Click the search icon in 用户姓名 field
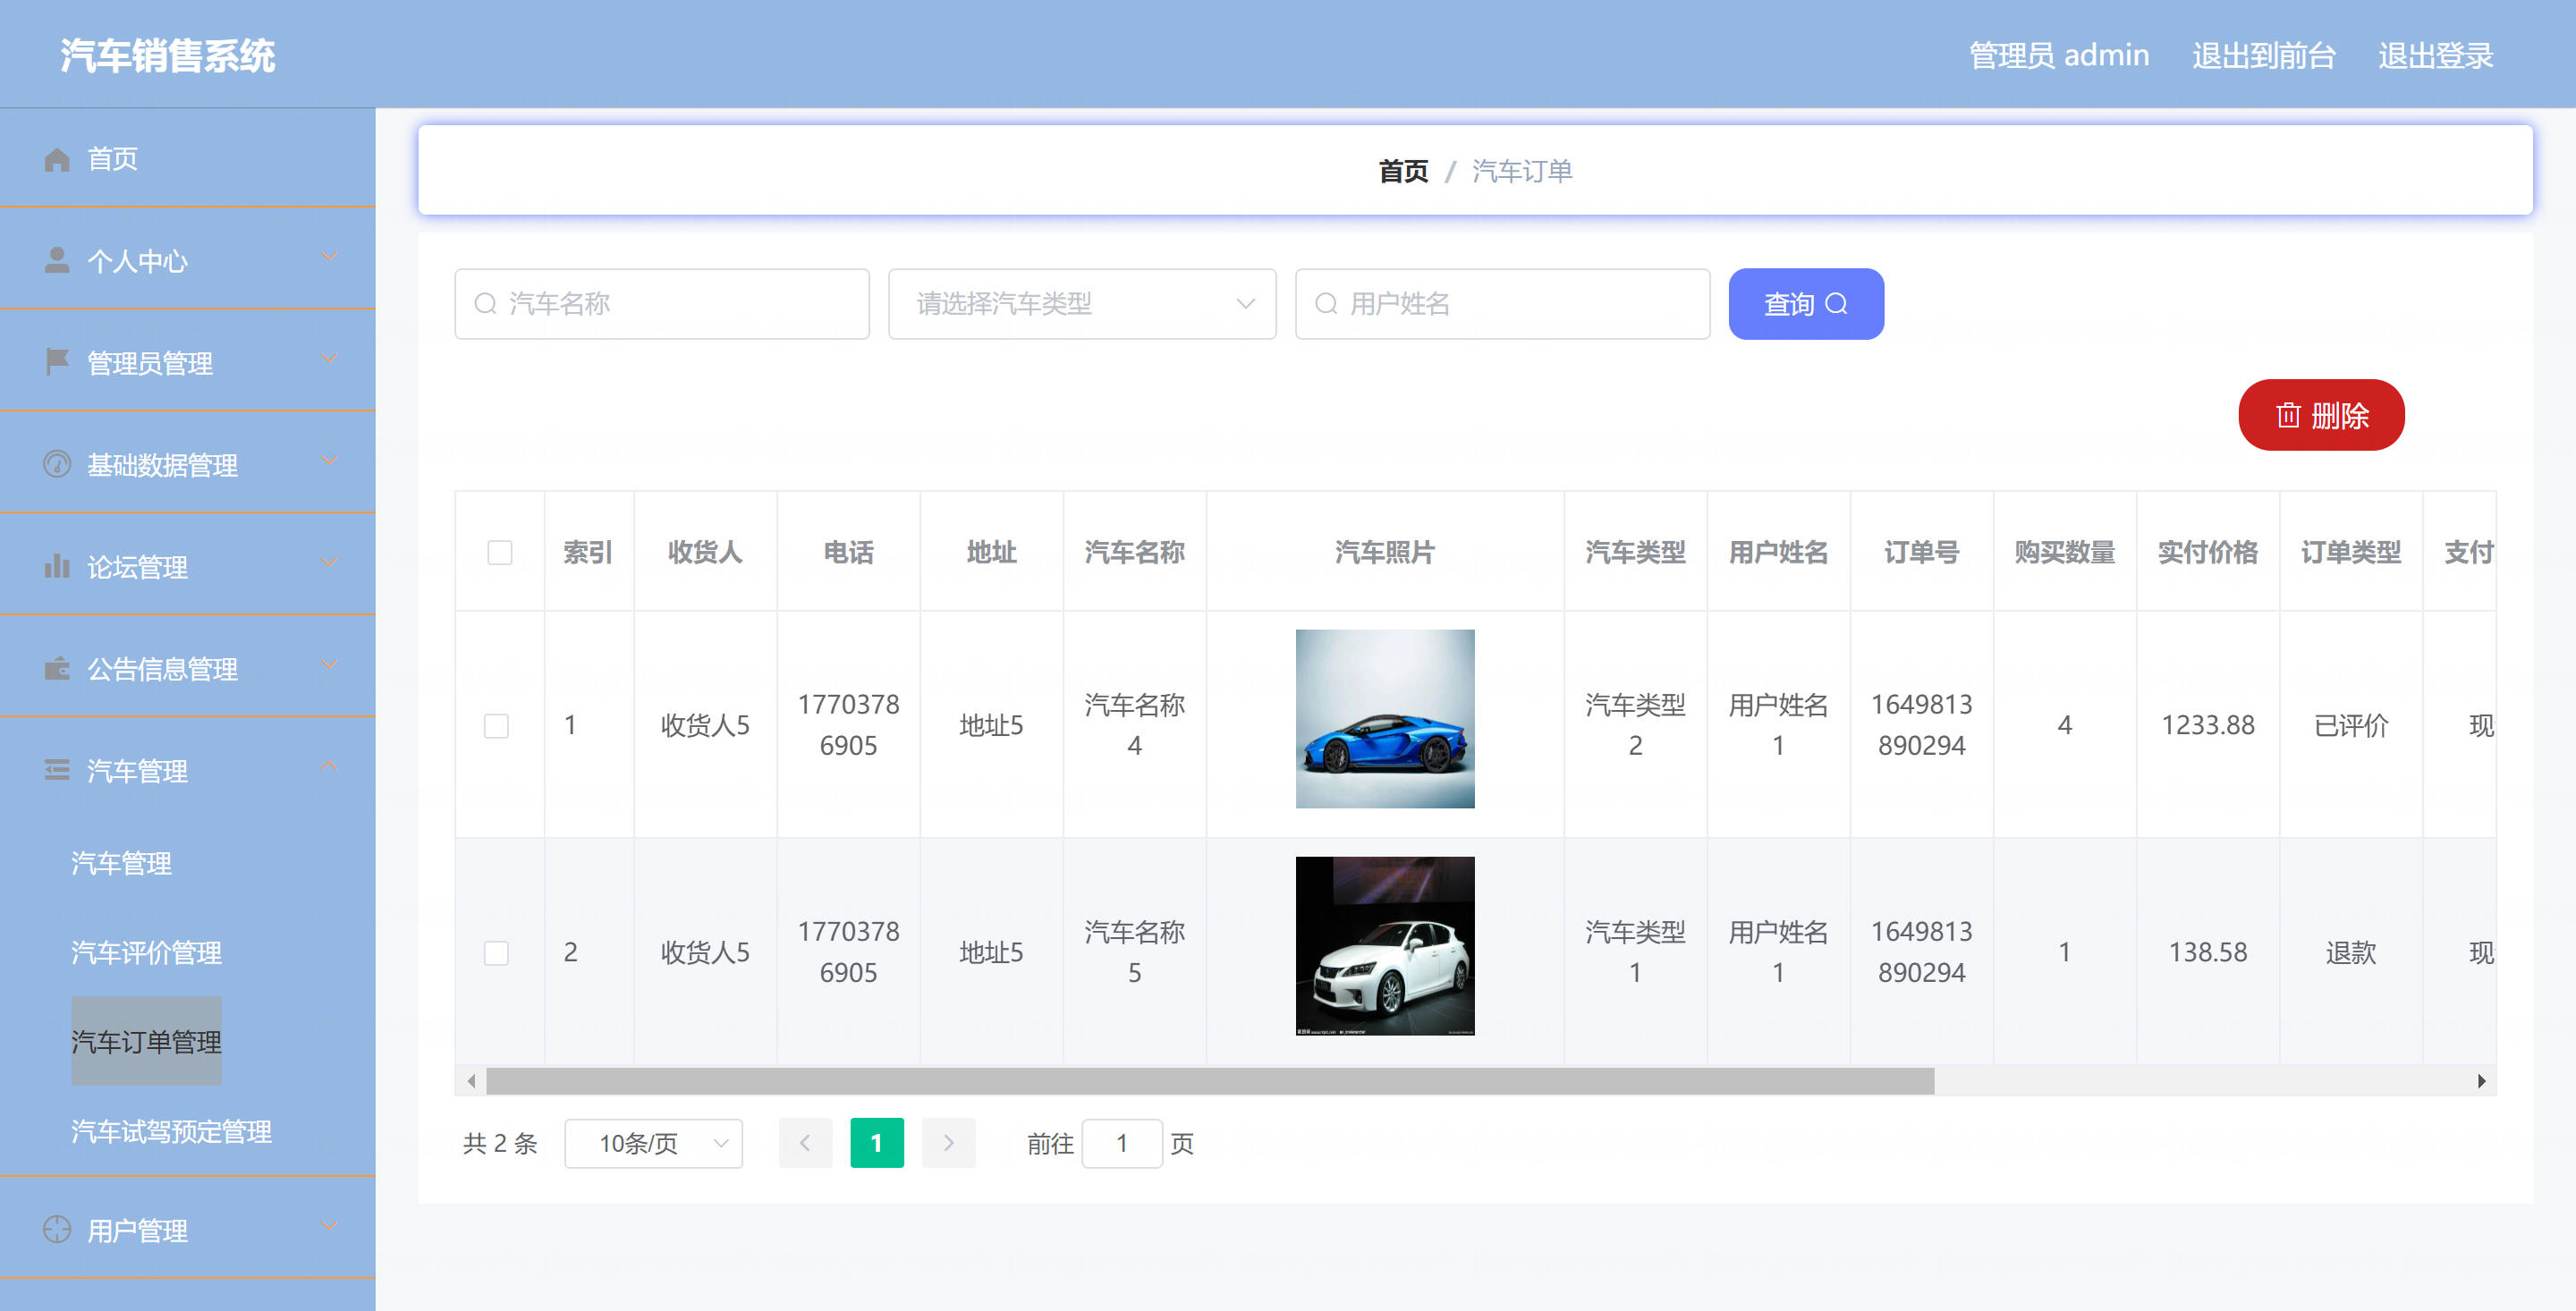This screenshot has height=1311, width=2576. point(1326,303)
